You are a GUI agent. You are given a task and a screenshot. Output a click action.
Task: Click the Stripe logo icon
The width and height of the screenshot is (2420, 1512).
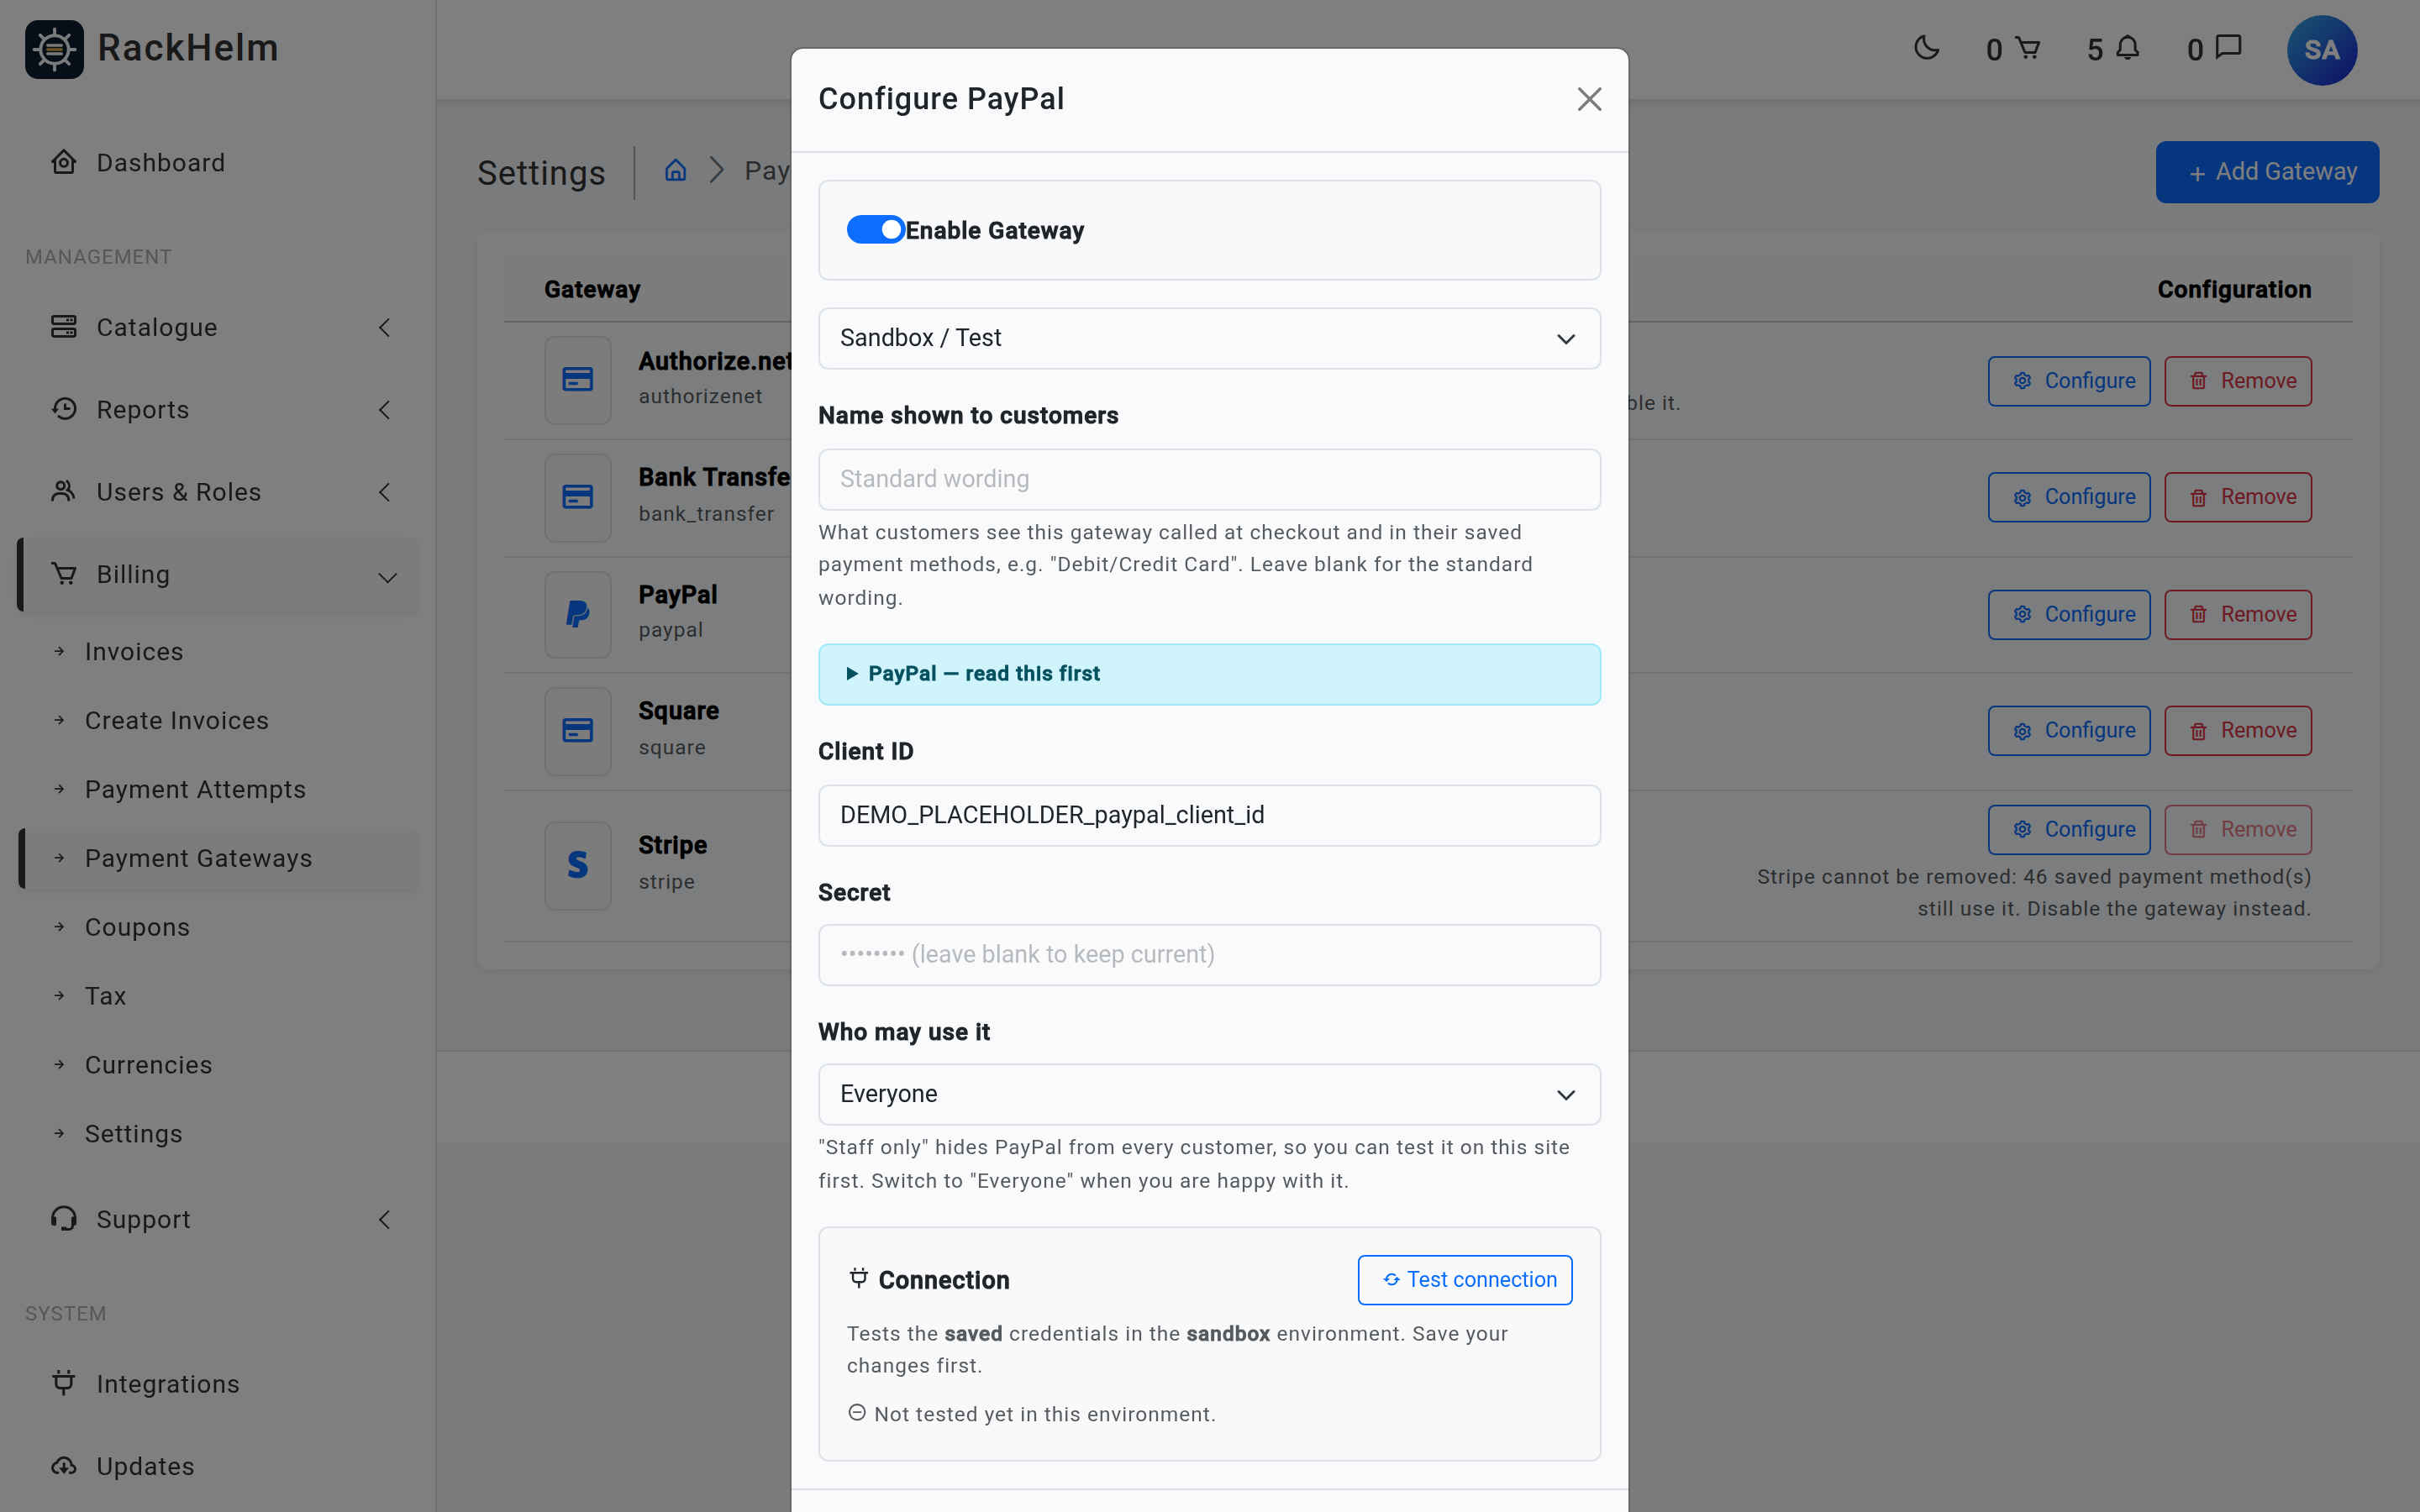point(578,865)
